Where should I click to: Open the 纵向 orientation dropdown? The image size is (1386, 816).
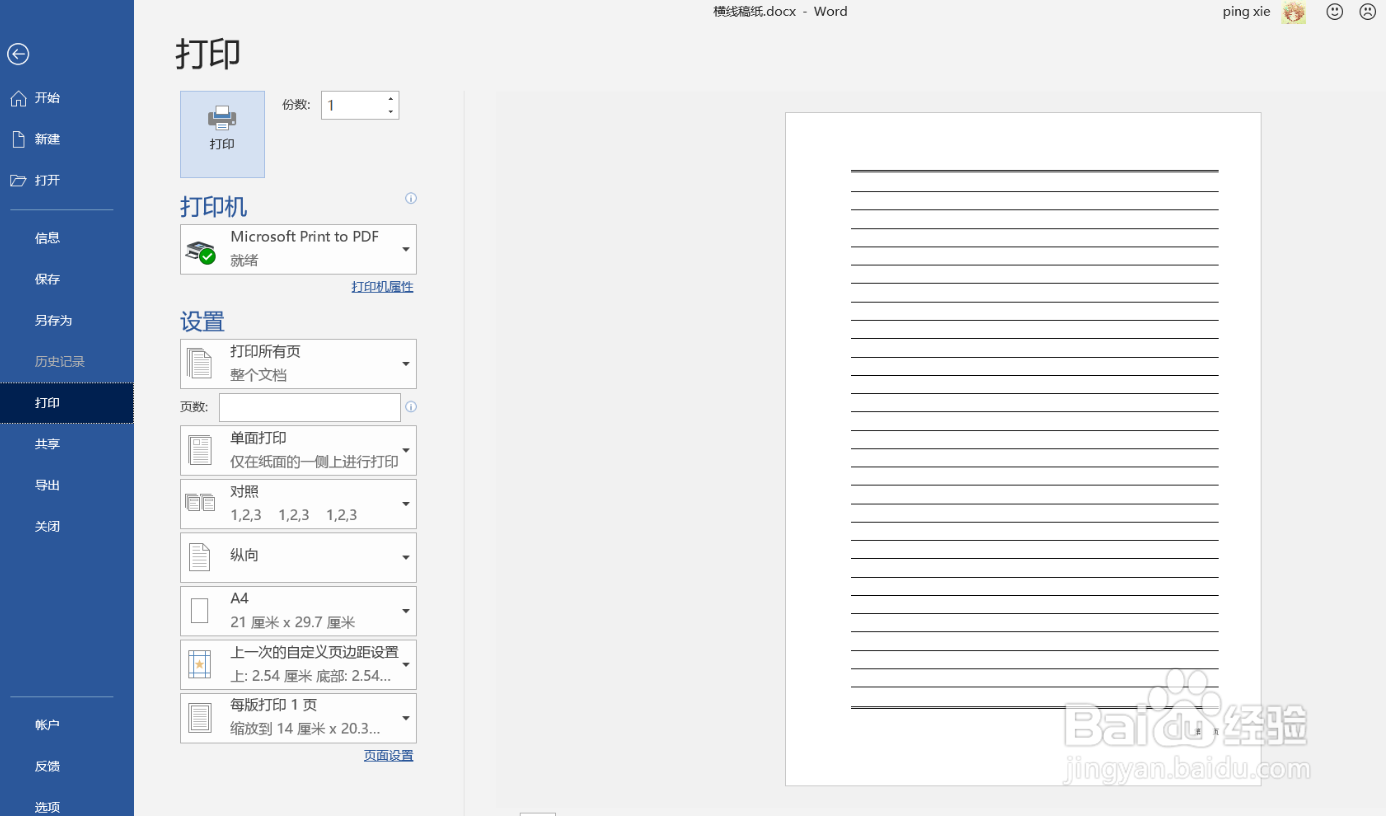(x=298, y=557)
